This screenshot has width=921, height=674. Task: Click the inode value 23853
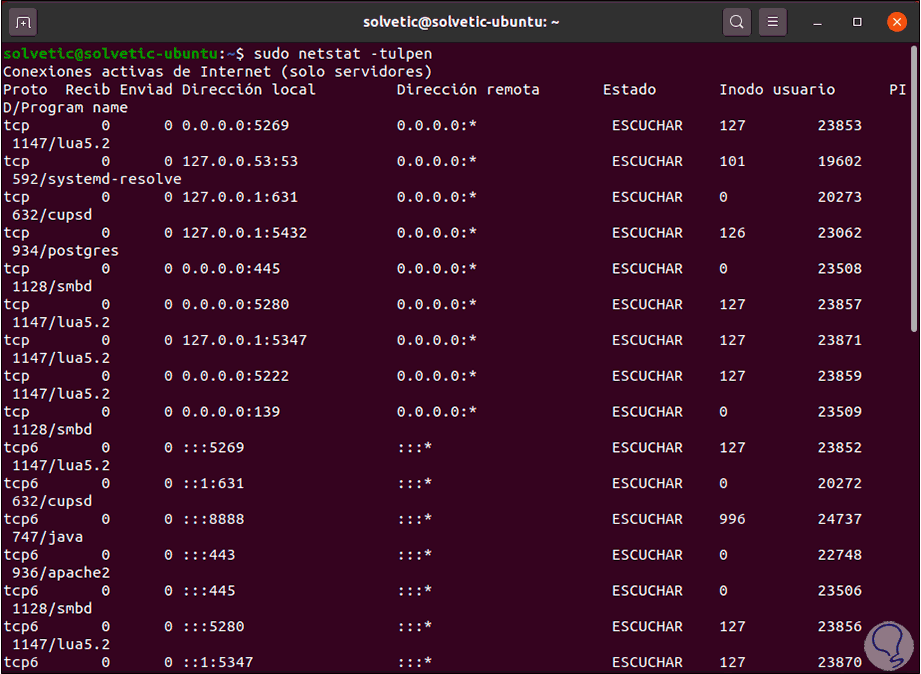840,126
